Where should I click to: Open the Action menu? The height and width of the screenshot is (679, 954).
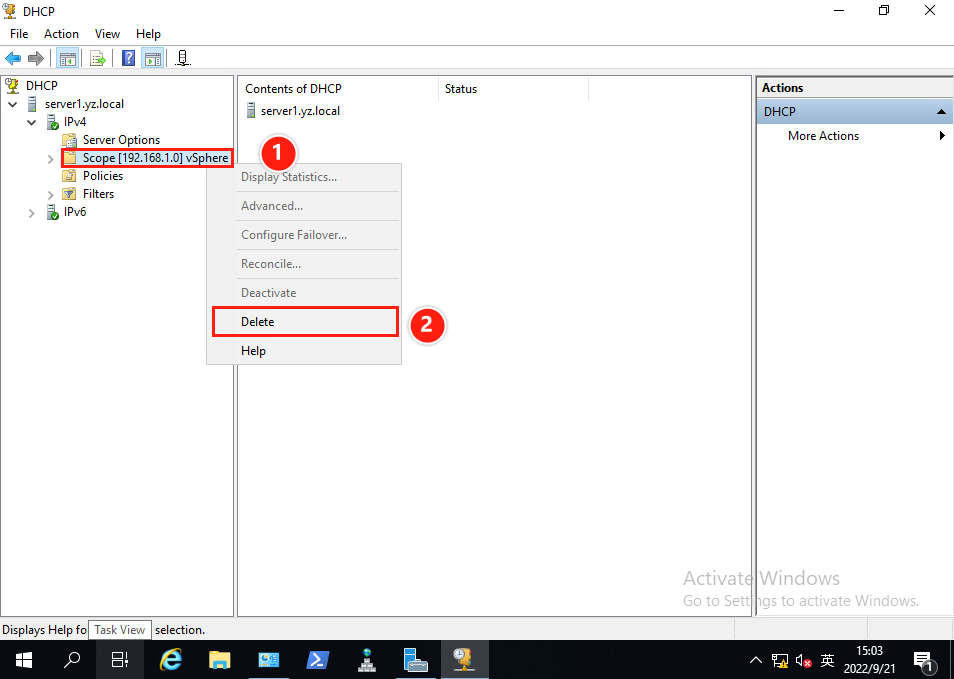[61, 34]
